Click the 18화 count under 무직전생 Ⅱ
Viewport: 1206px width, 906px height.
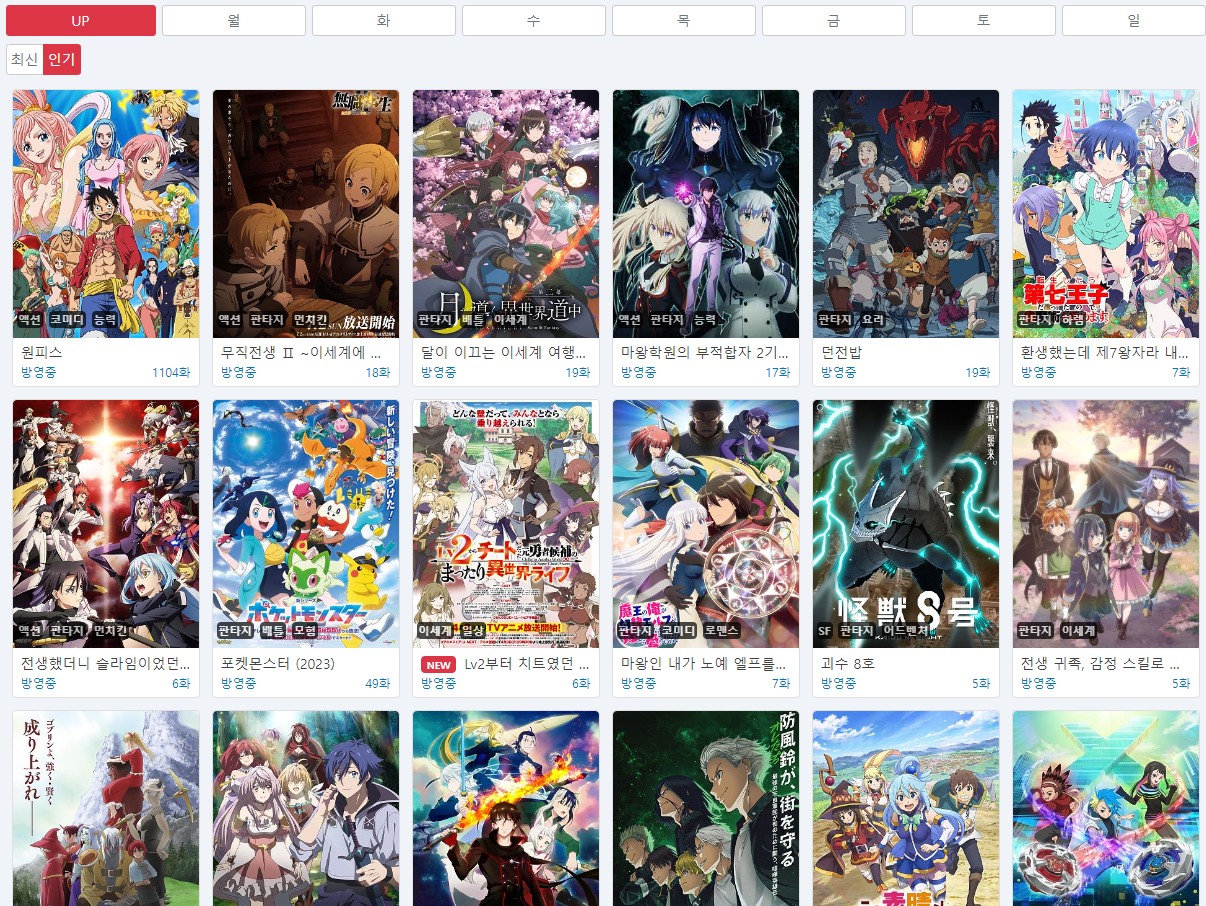[x=378, y=372]
